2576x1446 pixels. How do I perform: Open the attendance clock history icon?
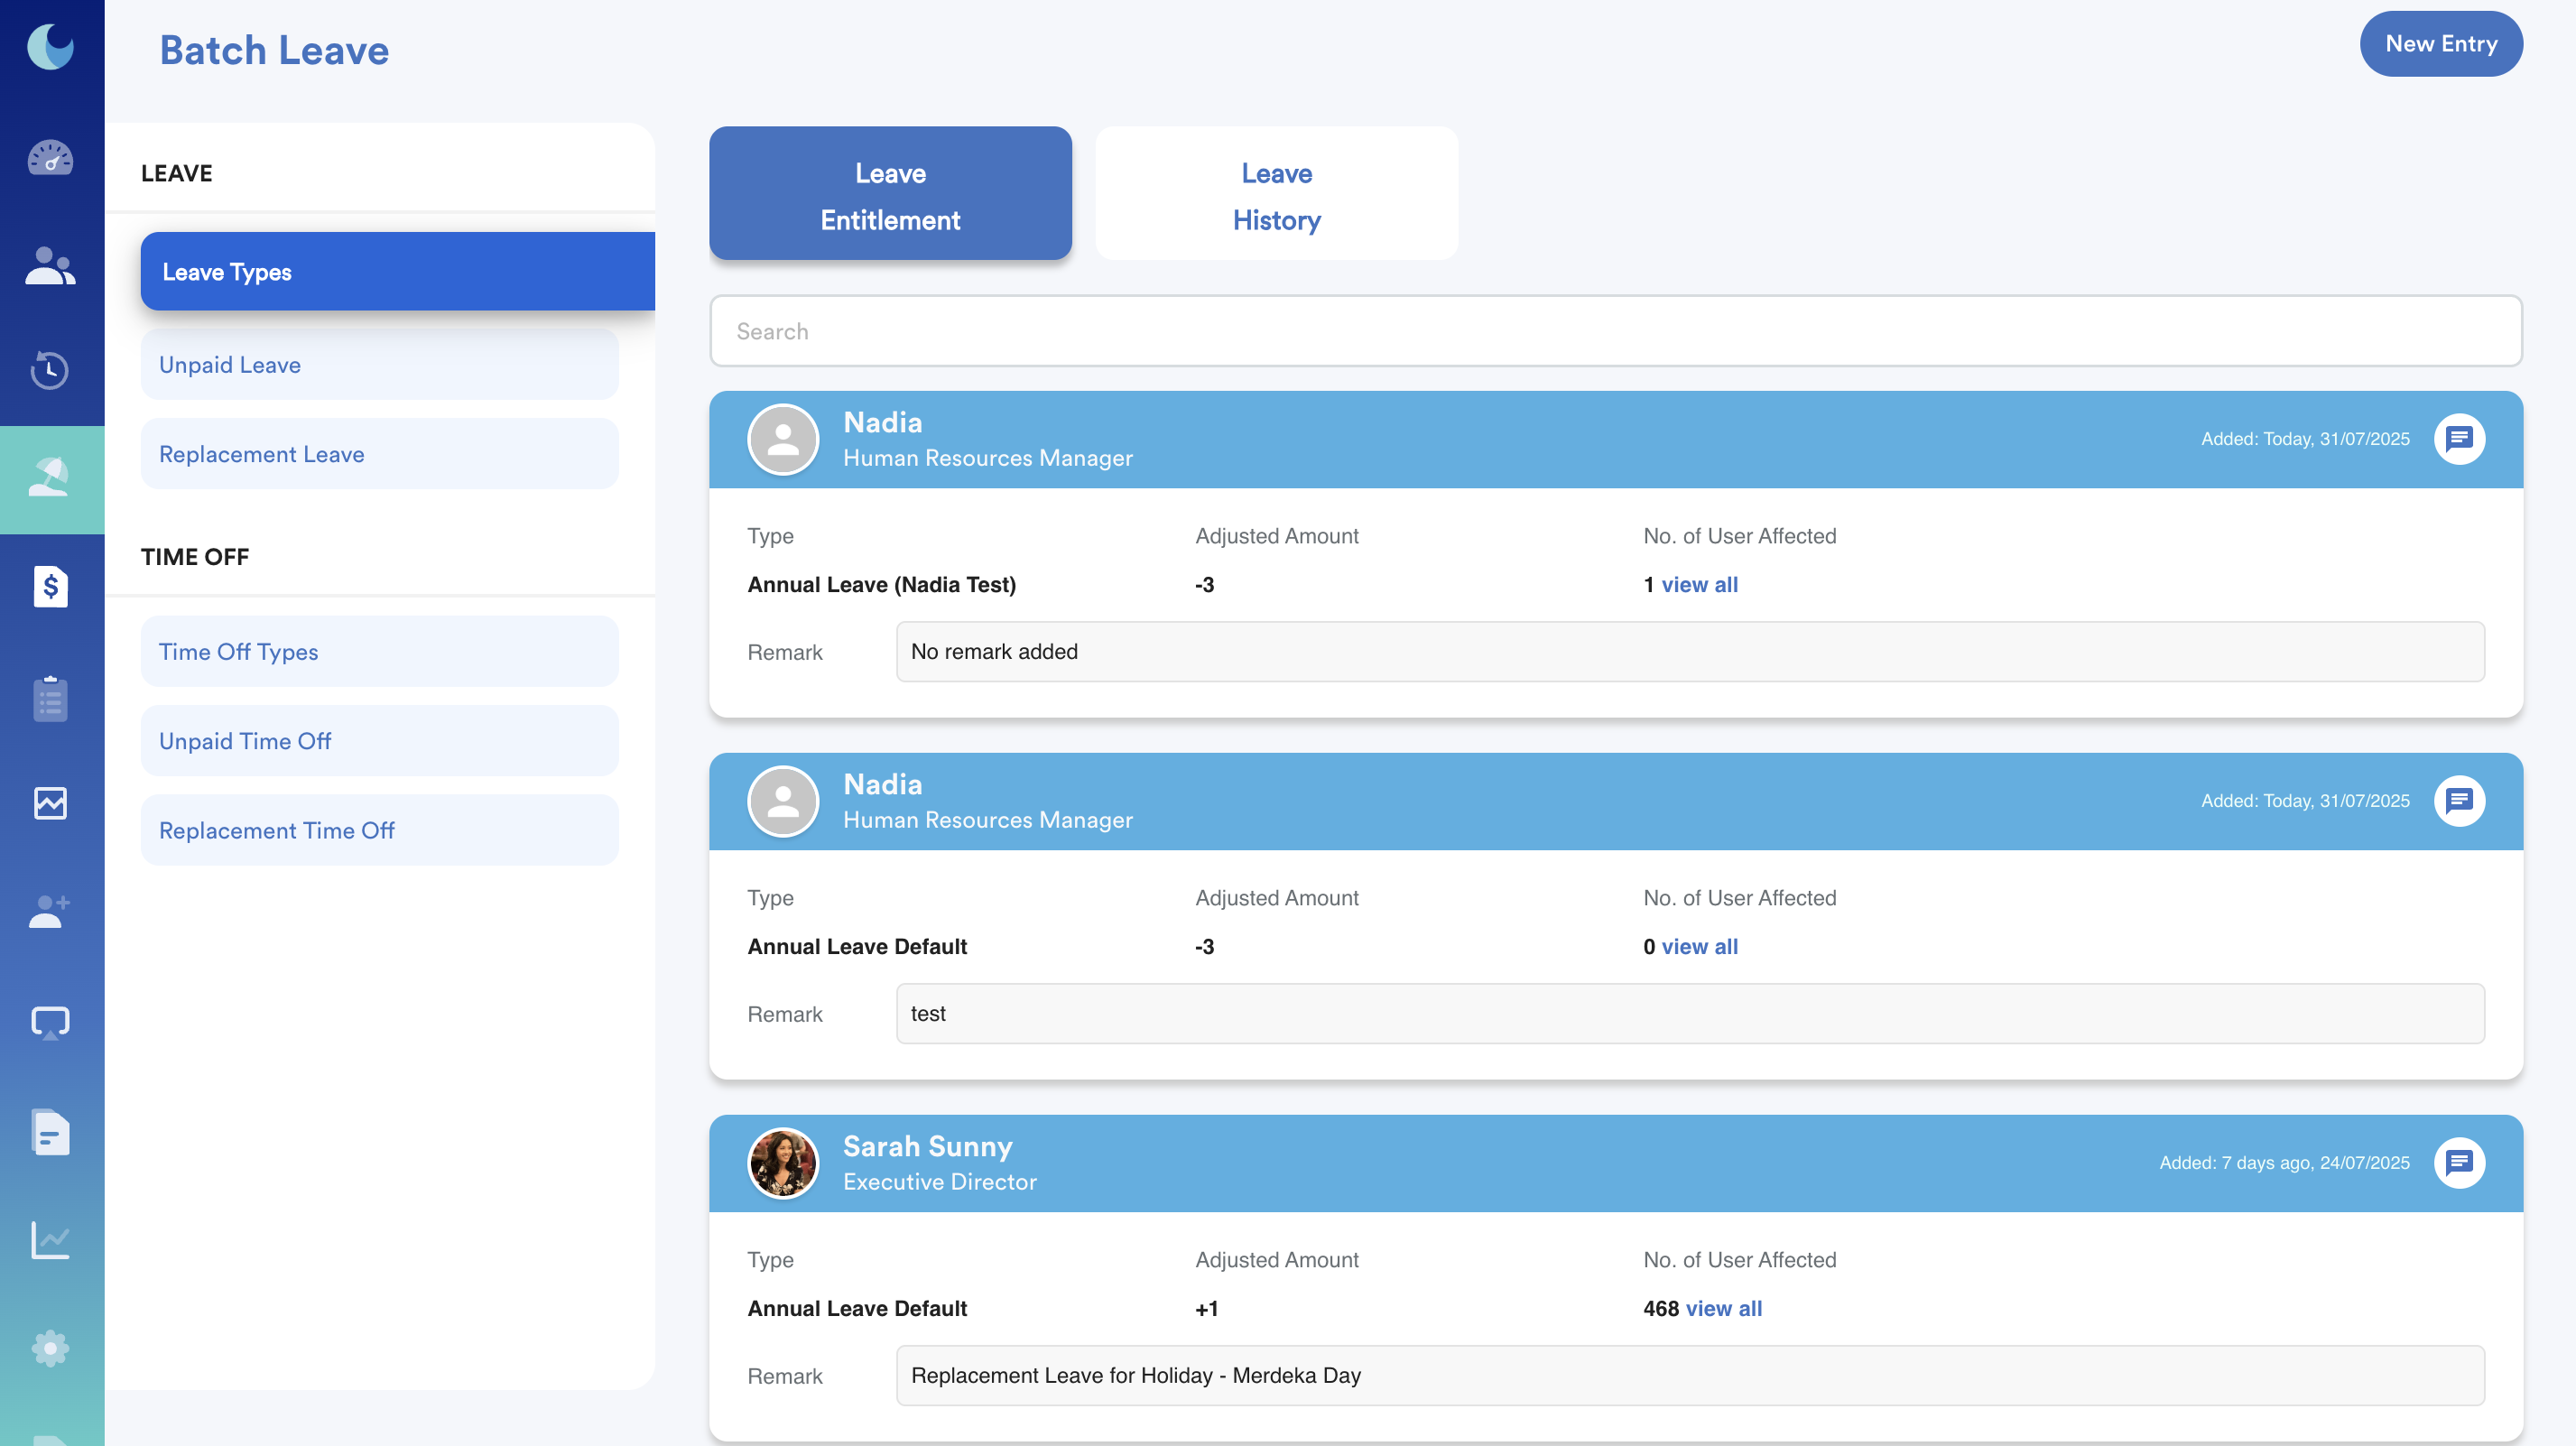50,370
